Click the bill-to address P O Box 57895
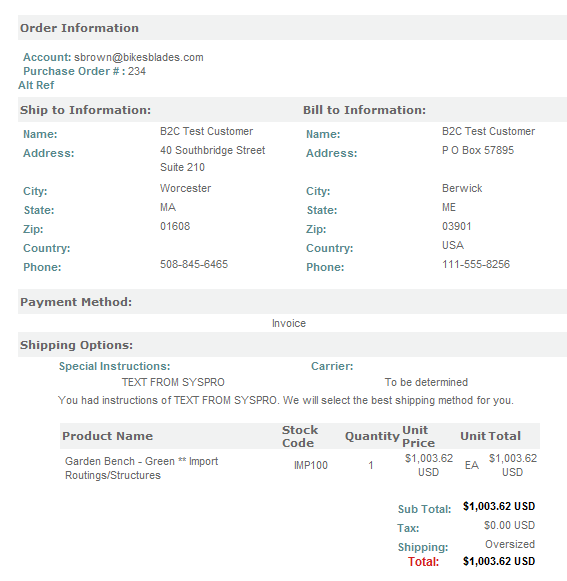The height and width of the screenshot is (581, 567). (x=478, y=150)
